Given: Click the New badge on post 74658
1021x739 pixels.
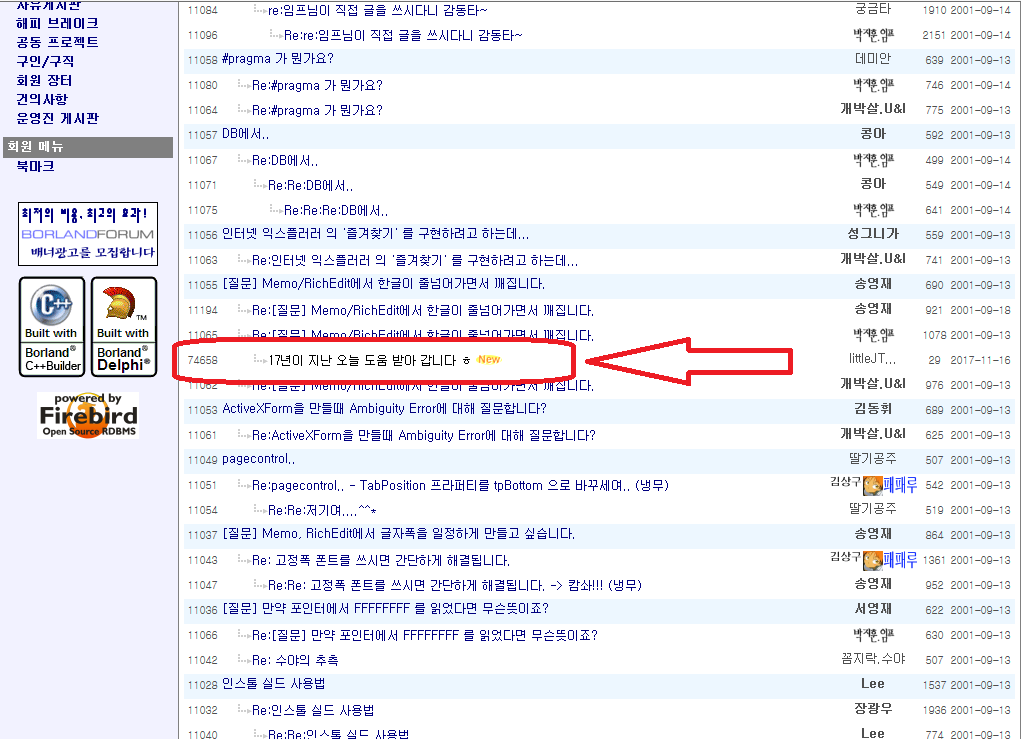Looking at the screenshot, I should coord(488,359).
